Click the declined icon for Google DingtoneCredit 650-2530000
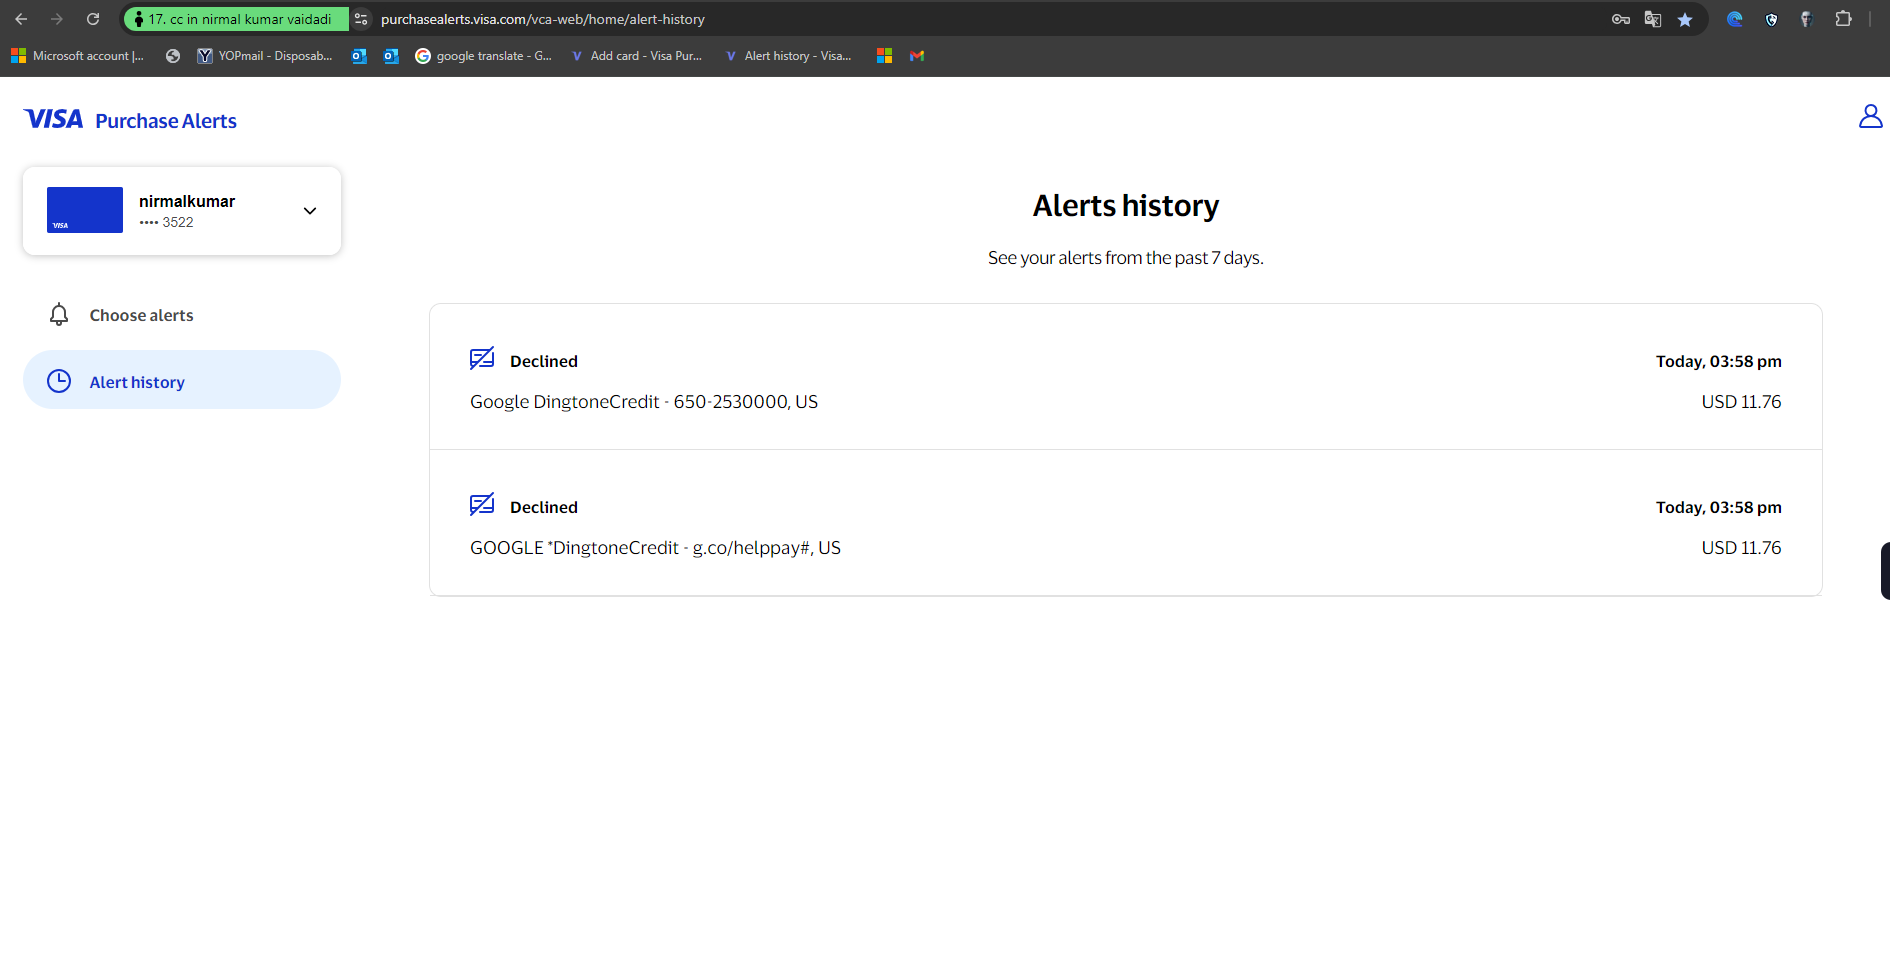The width and height of the screenshot is (1890, 954). (x=482, y=359)
